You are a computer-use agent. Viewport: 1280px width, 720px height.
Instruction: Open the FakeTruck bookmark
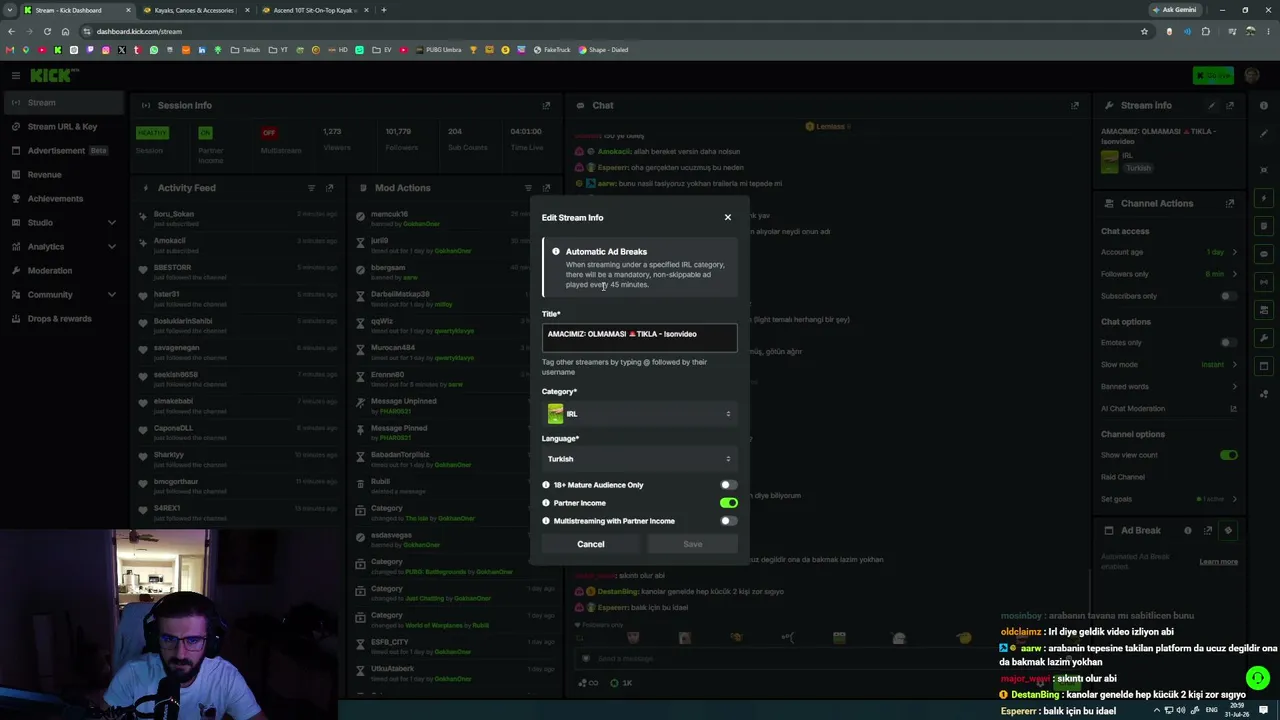pyautogui.click(x=552, y=50)
